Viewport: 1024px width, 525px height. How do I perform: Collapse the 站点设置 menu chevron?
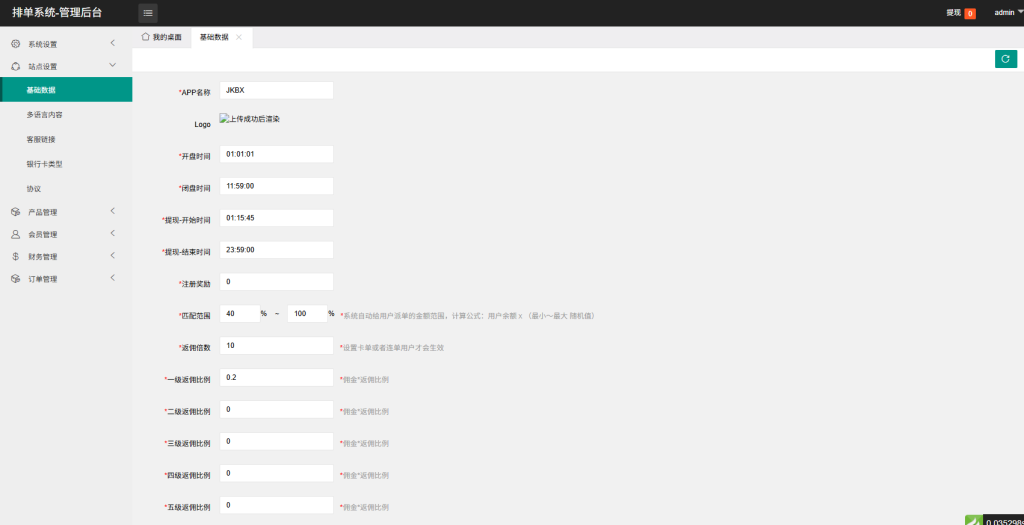click(x=112, y=65)
